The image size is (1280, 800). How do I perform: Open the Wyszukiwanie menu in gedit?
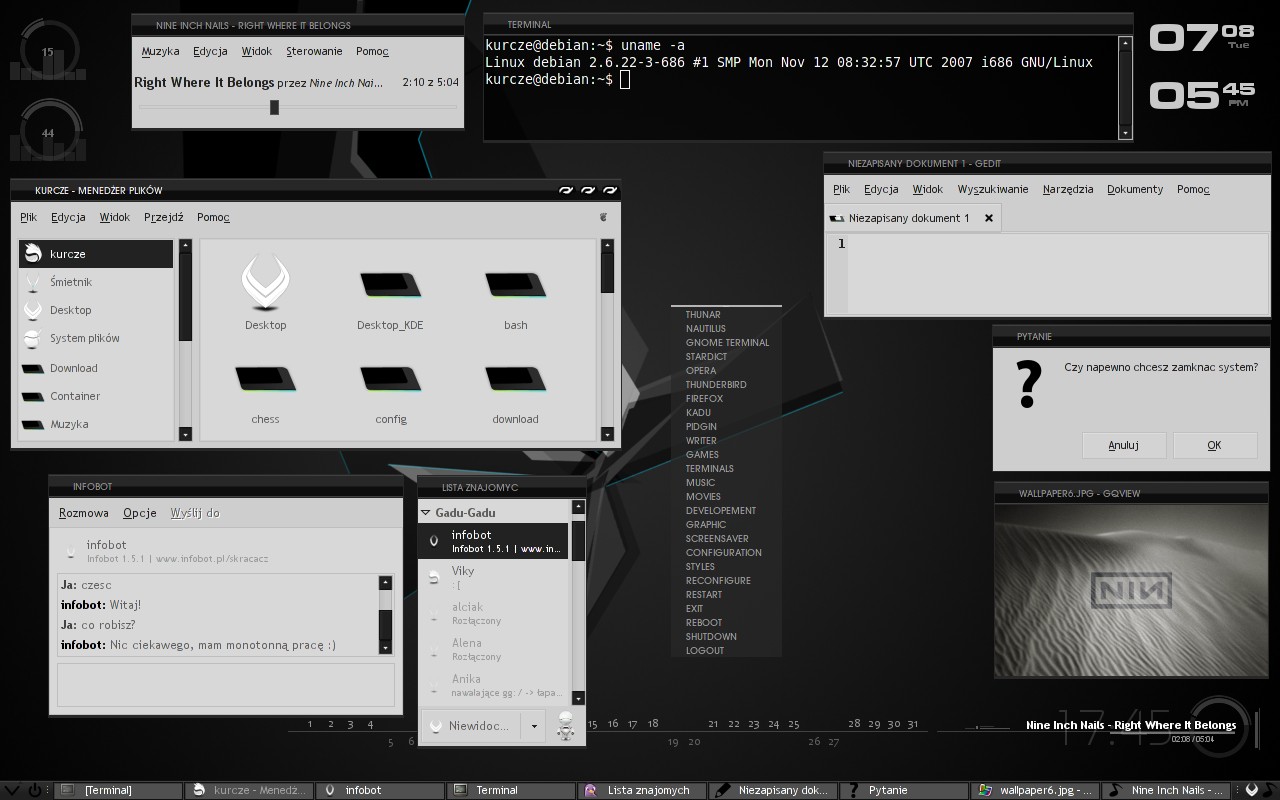click(993, 189)
